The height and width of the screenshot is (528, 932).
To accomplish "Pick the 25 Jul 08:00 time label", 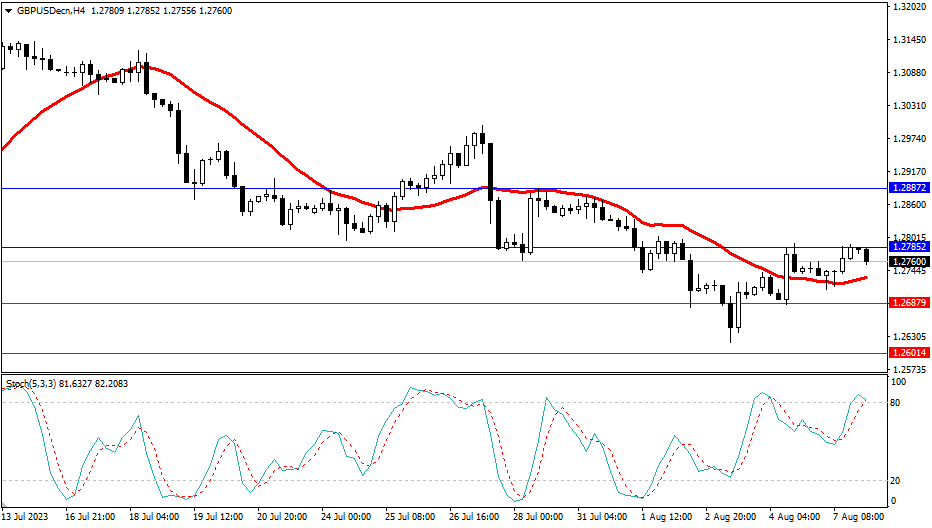I will point(410,518).
